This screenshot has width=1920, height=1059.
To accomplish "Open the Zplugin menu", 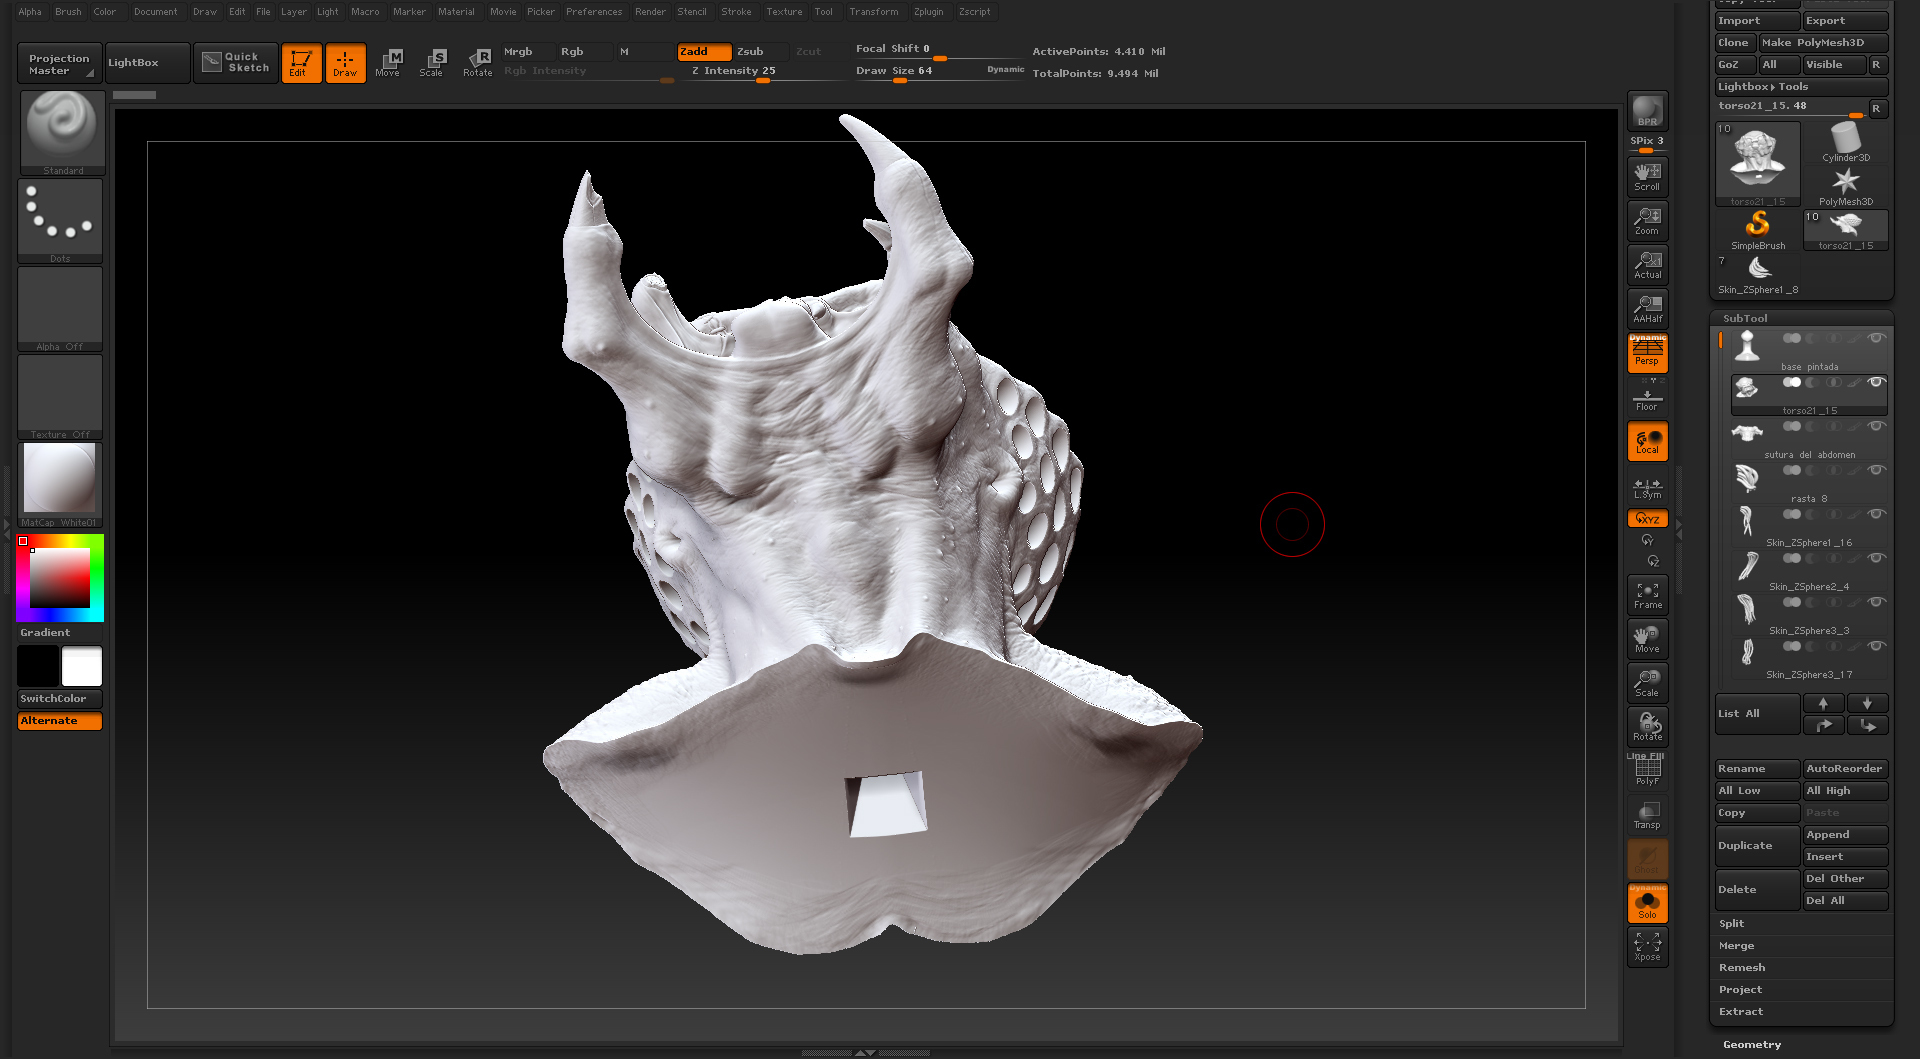I will point(928,11).
